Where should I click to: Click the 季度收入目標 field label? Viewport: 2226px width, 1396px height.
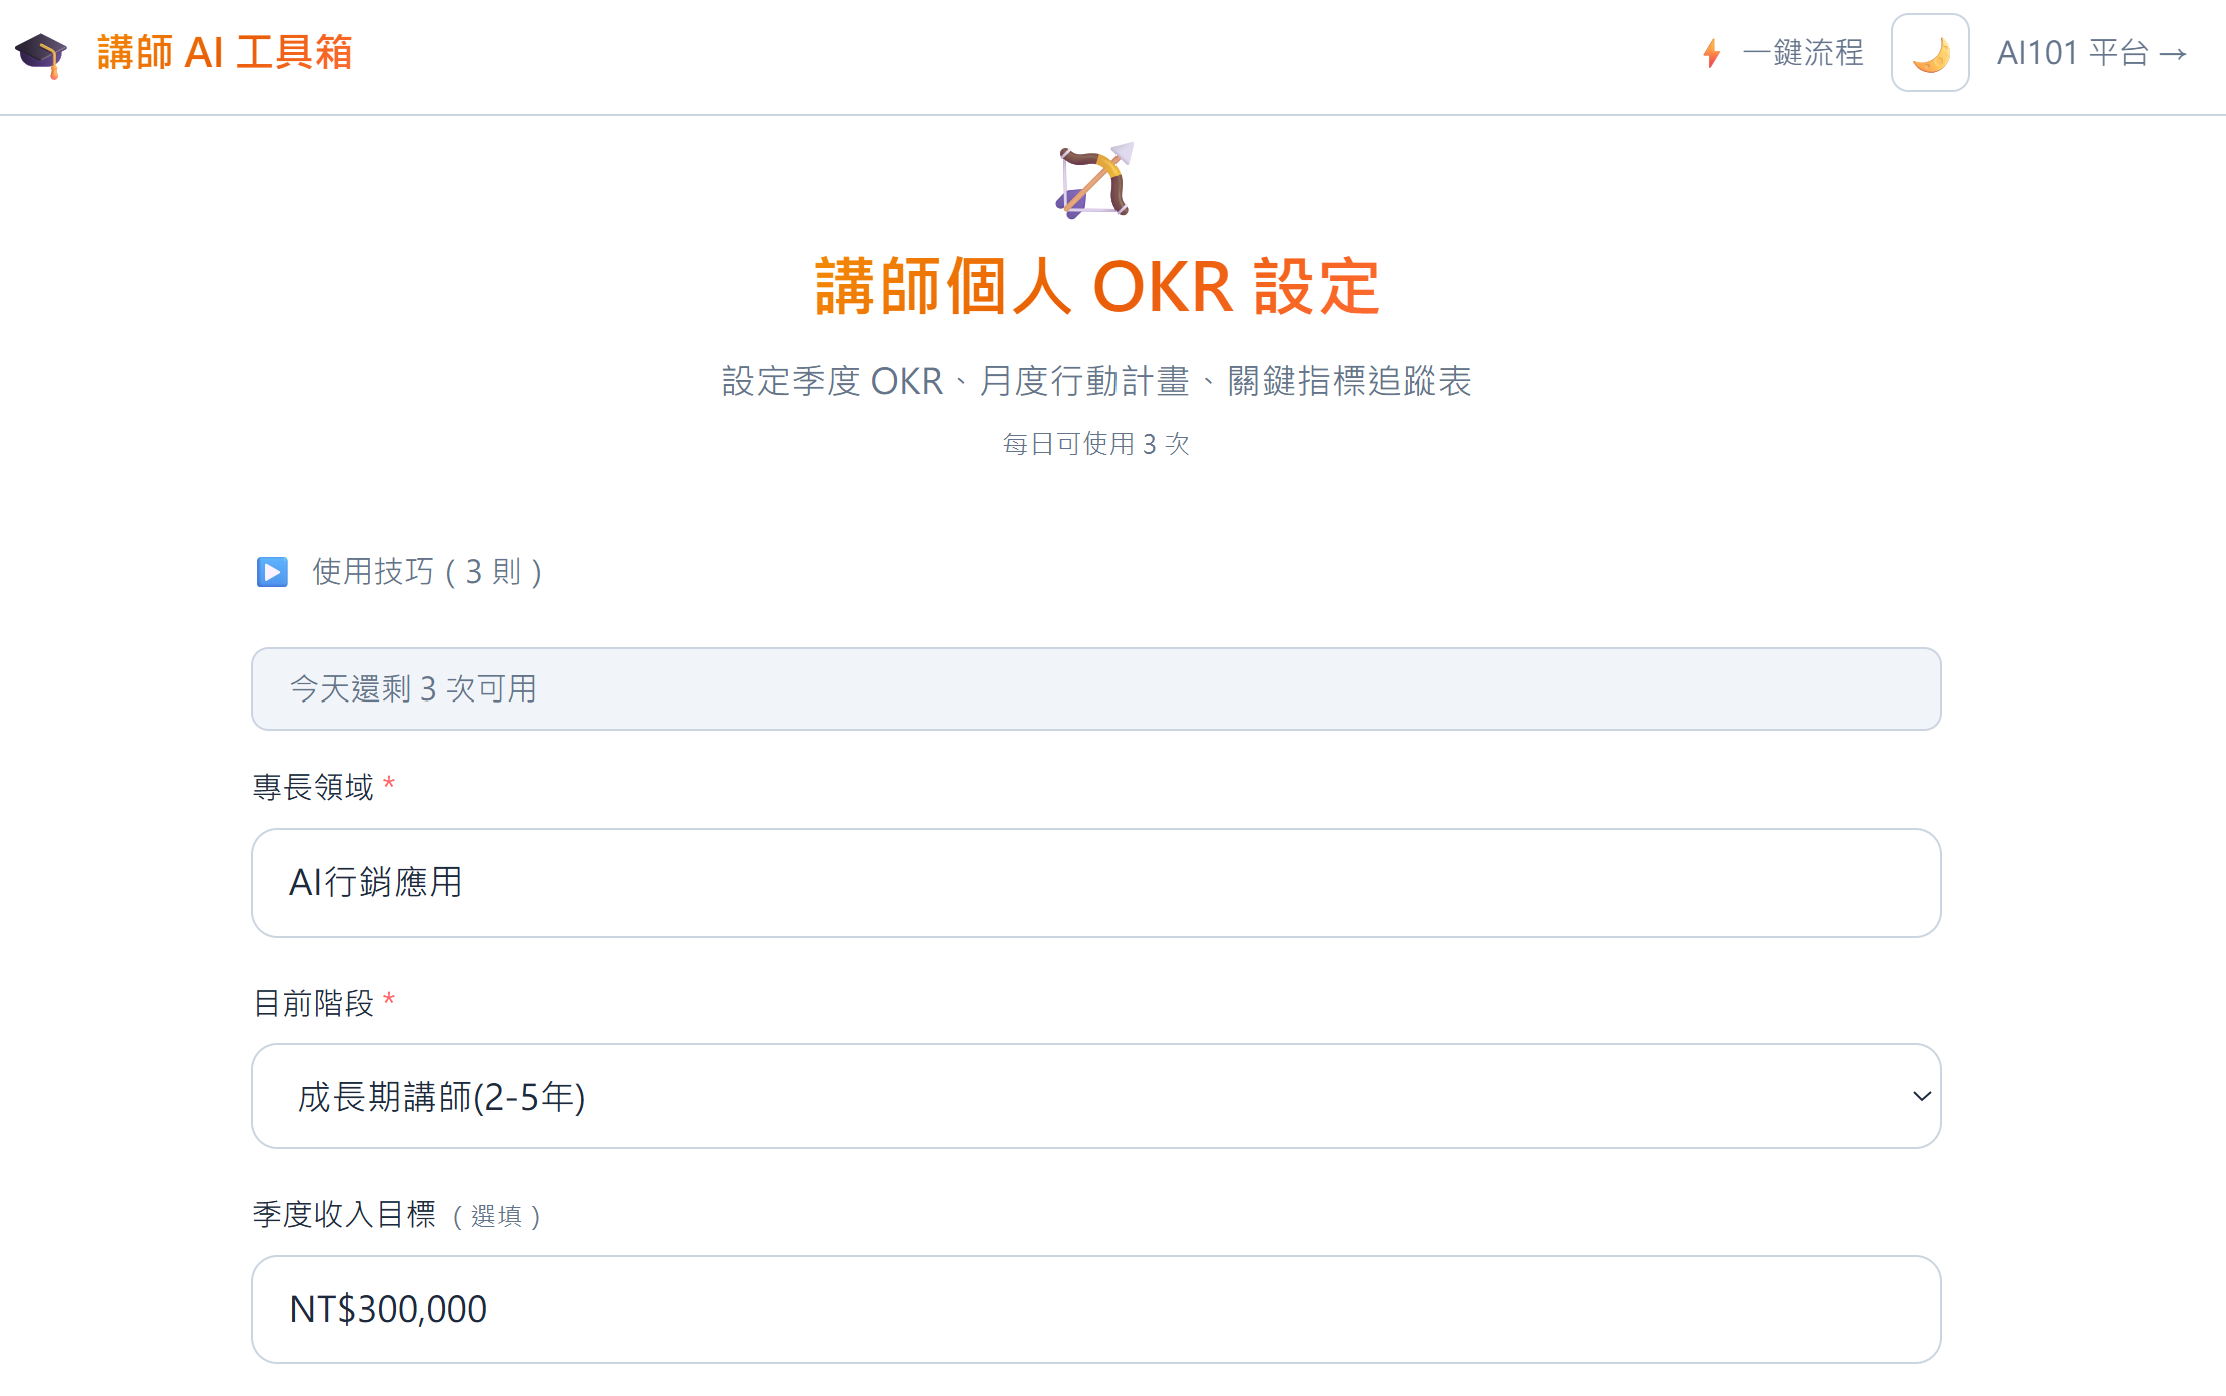(x=344, y=1214)
